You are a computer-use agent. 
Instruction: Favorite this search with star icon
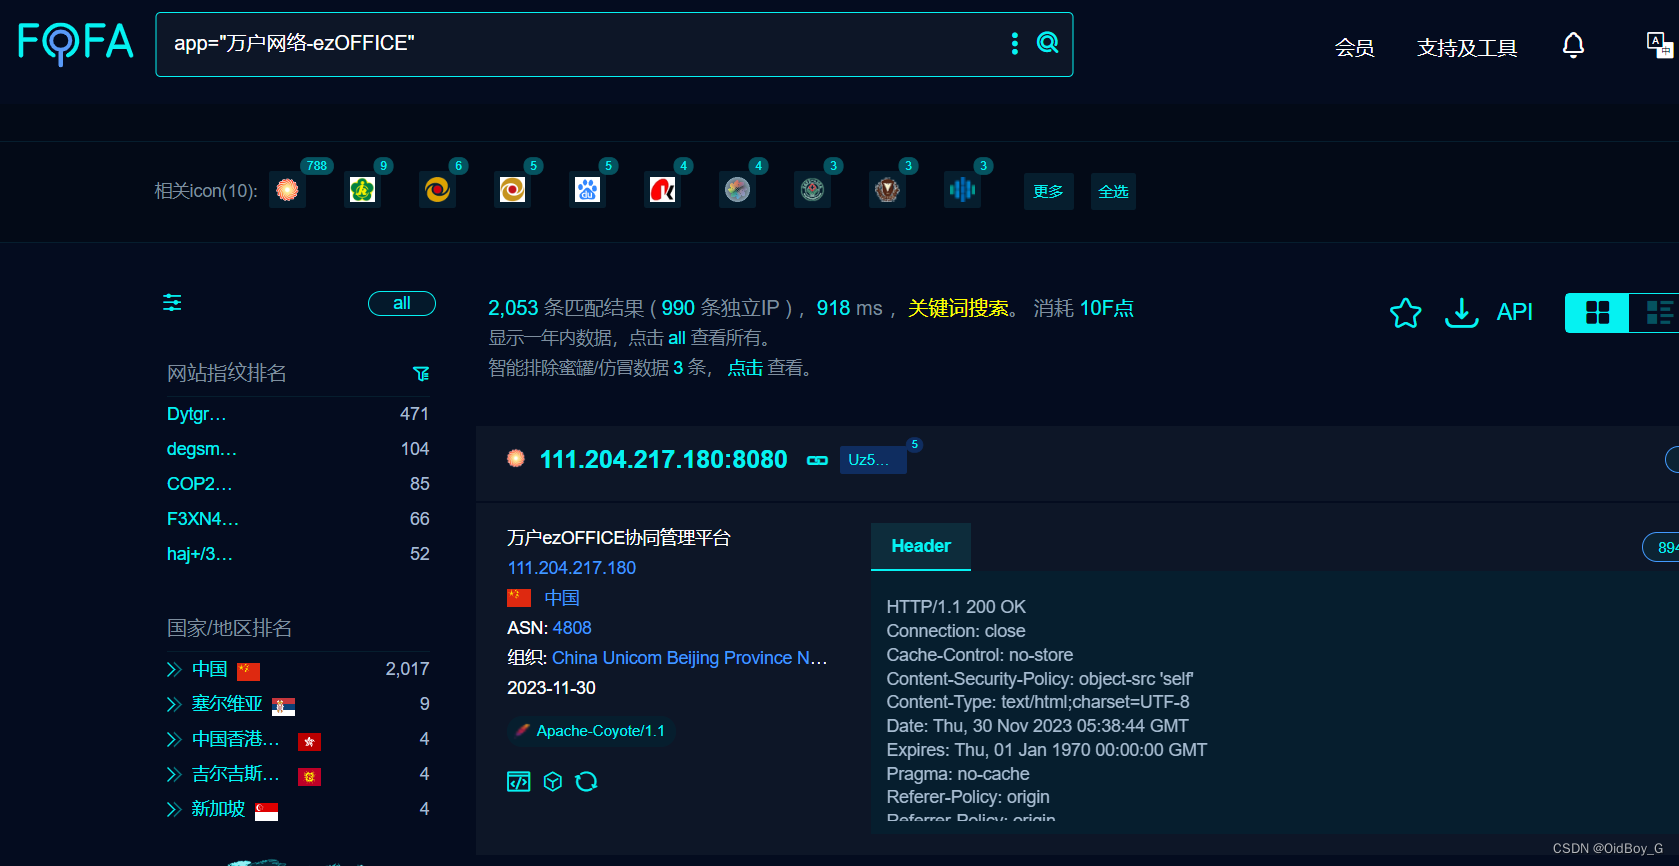[x=1405, y=313]
